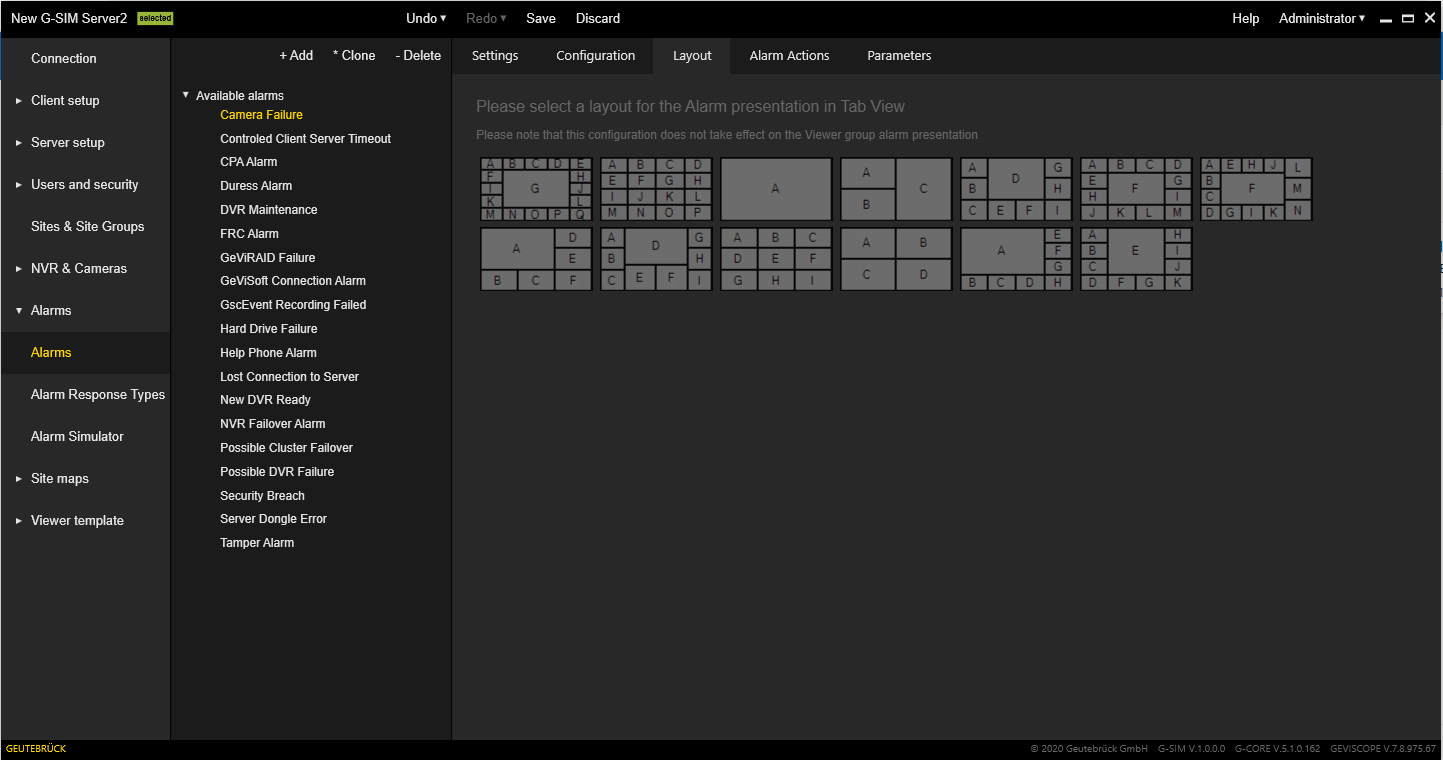Image resolution: width=1443 pixels, height=760 pixels.
Task: Open the Help menu
Action: click(1246, 18)
